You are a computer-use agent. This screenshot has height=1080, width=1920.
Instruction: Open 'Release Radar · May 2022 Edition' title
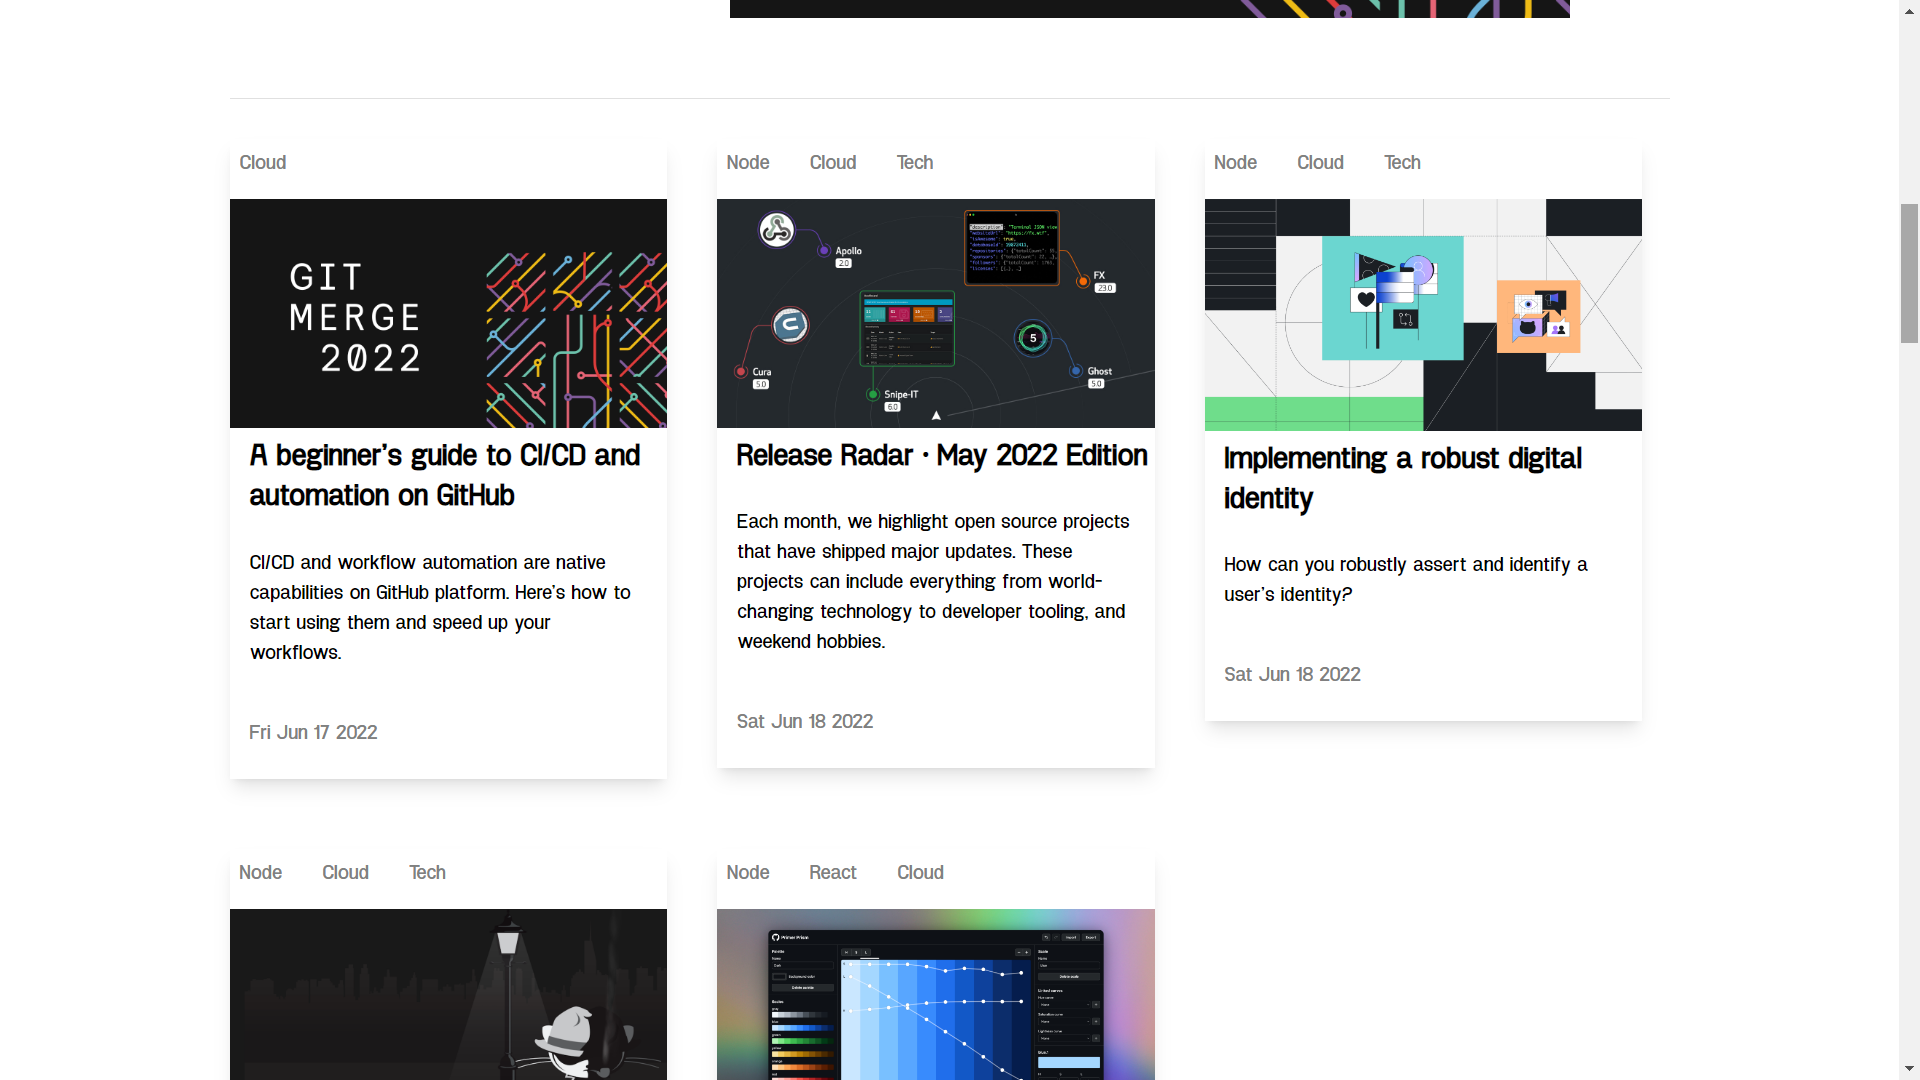[x=941, y=456]
